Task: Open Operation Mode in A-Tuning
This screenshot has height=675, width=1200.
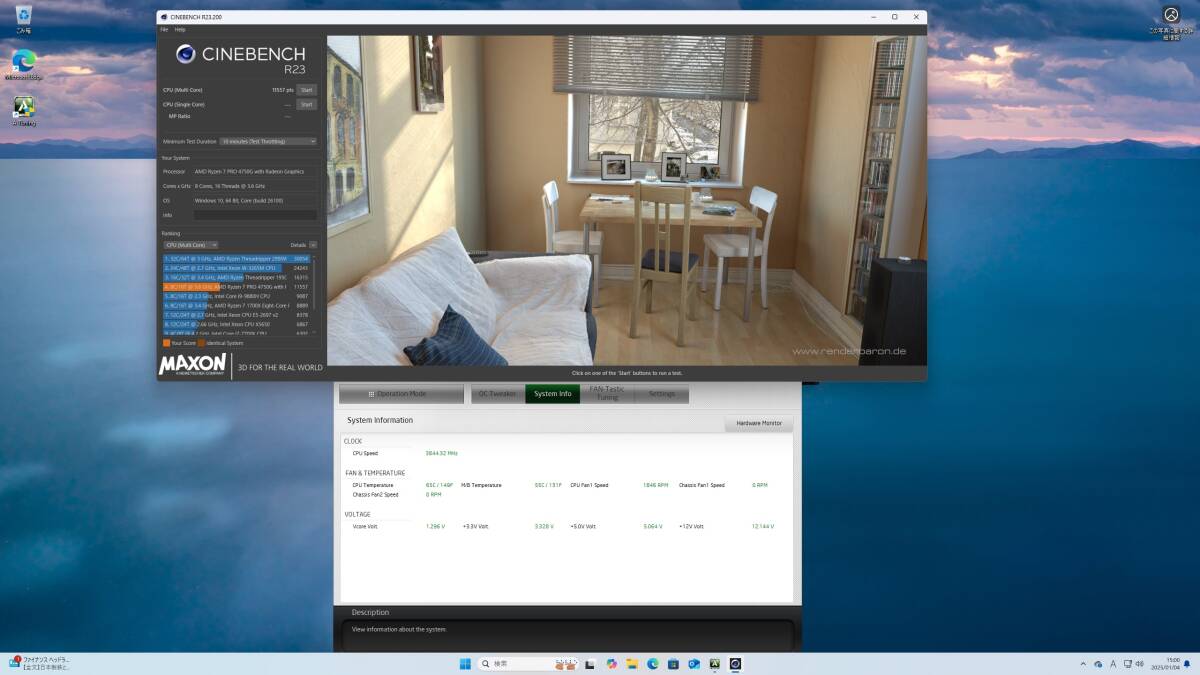Action: pos(401,394)
